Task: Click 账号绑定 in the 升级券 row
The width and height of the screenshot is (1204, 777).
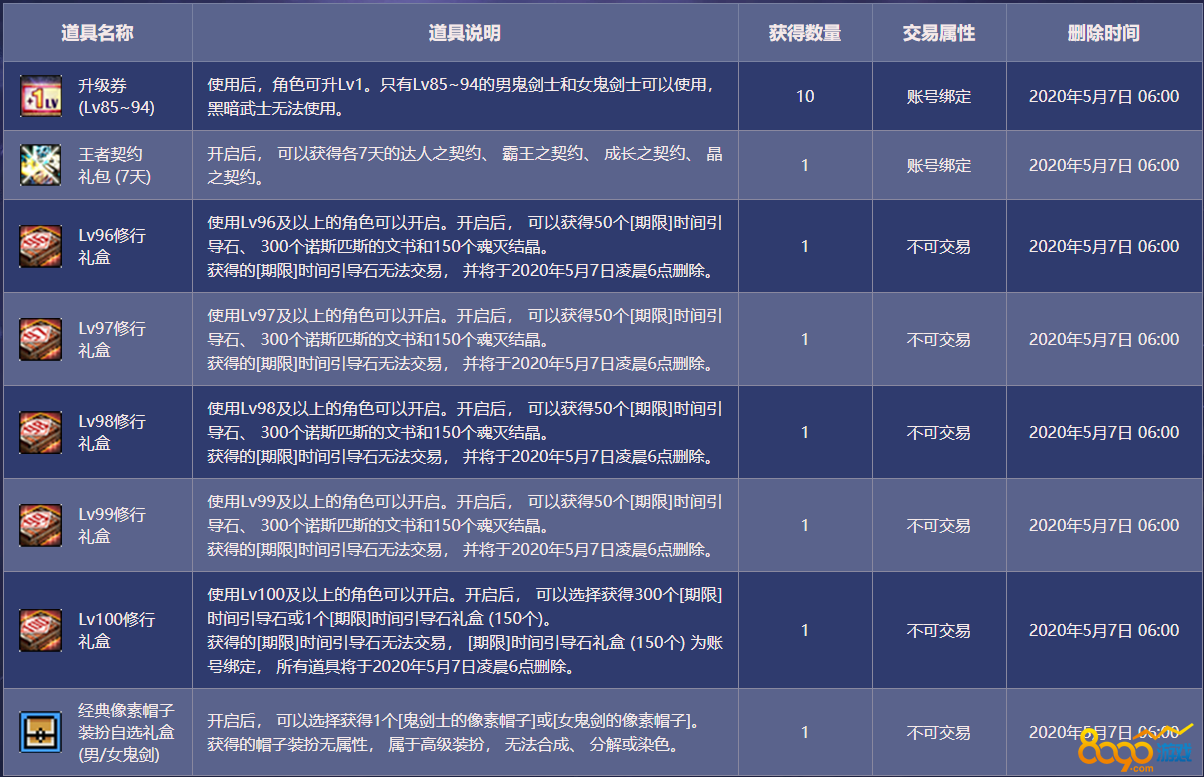Action: coord(938,97)
